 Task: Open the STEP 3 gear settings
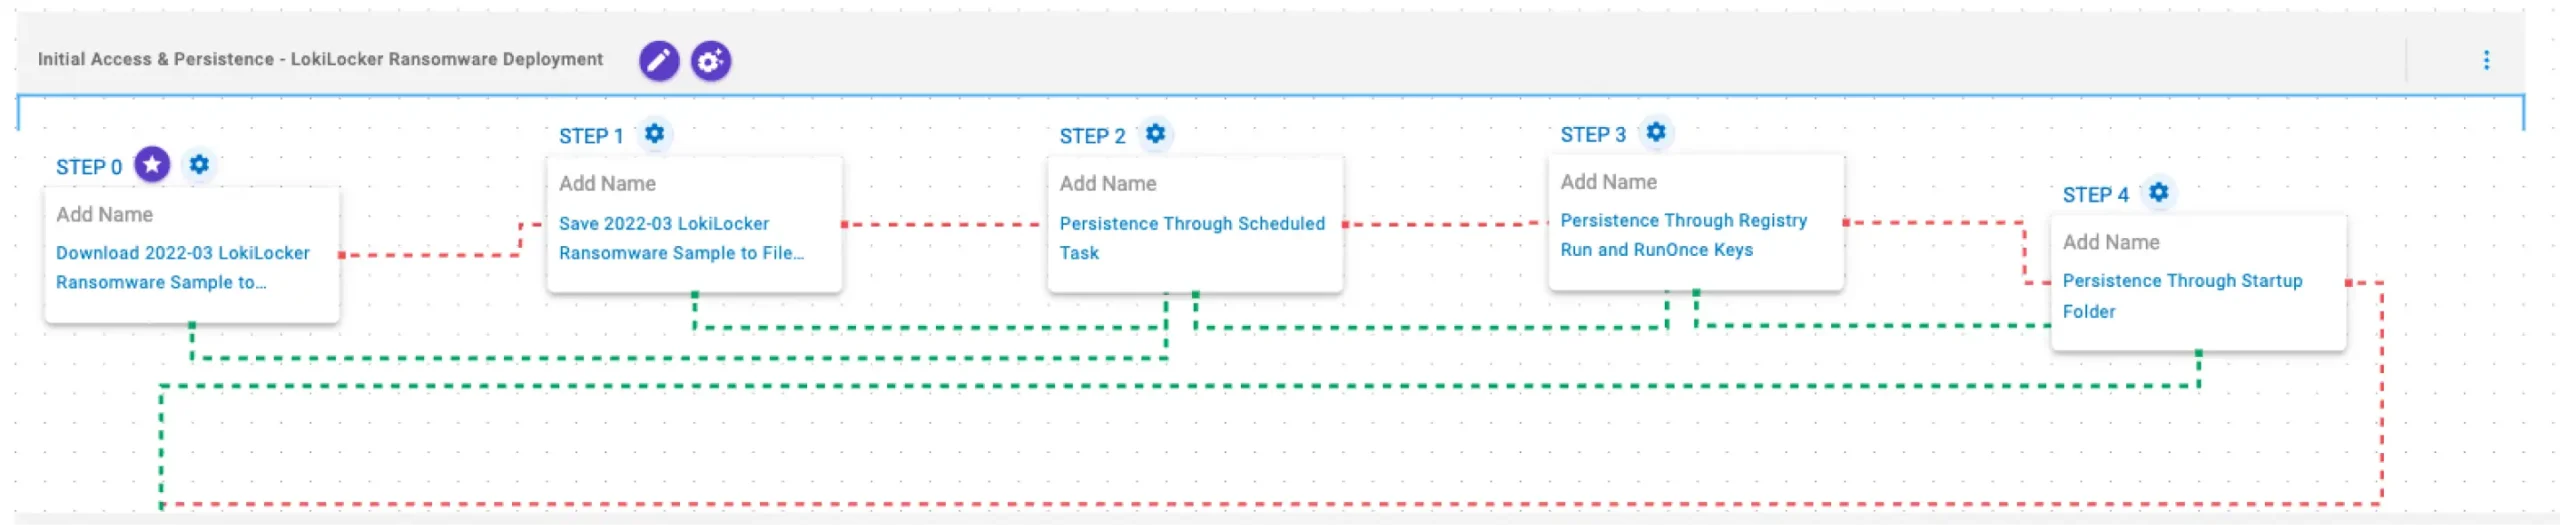[1656, 133]
